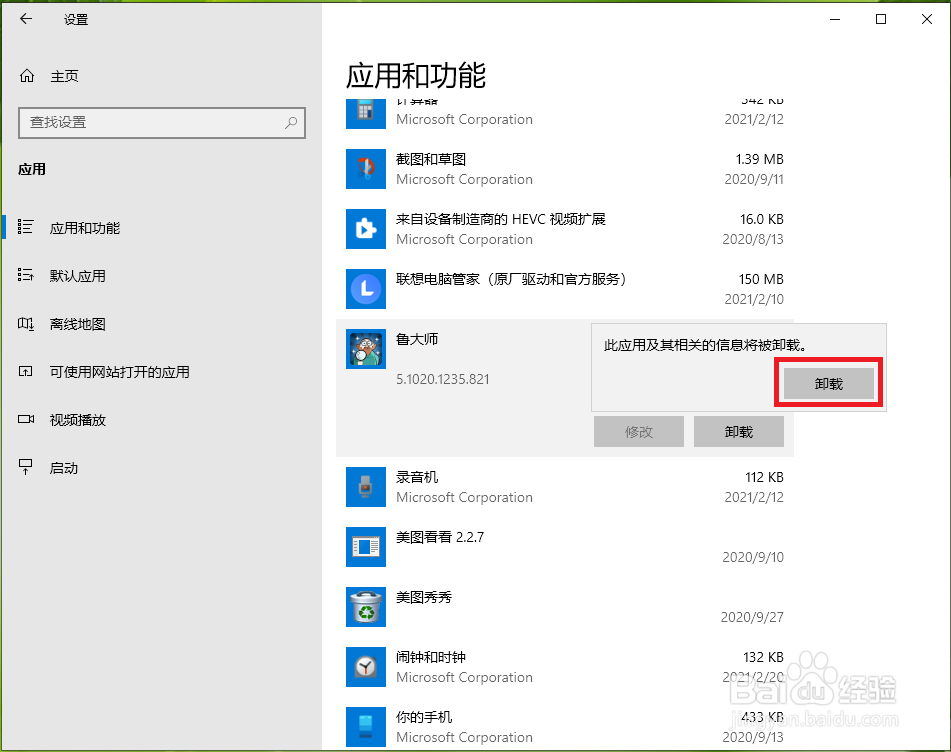Click the 你的手机 app icon
This screenshot has width=951, height=752.
tap(366, 727)
